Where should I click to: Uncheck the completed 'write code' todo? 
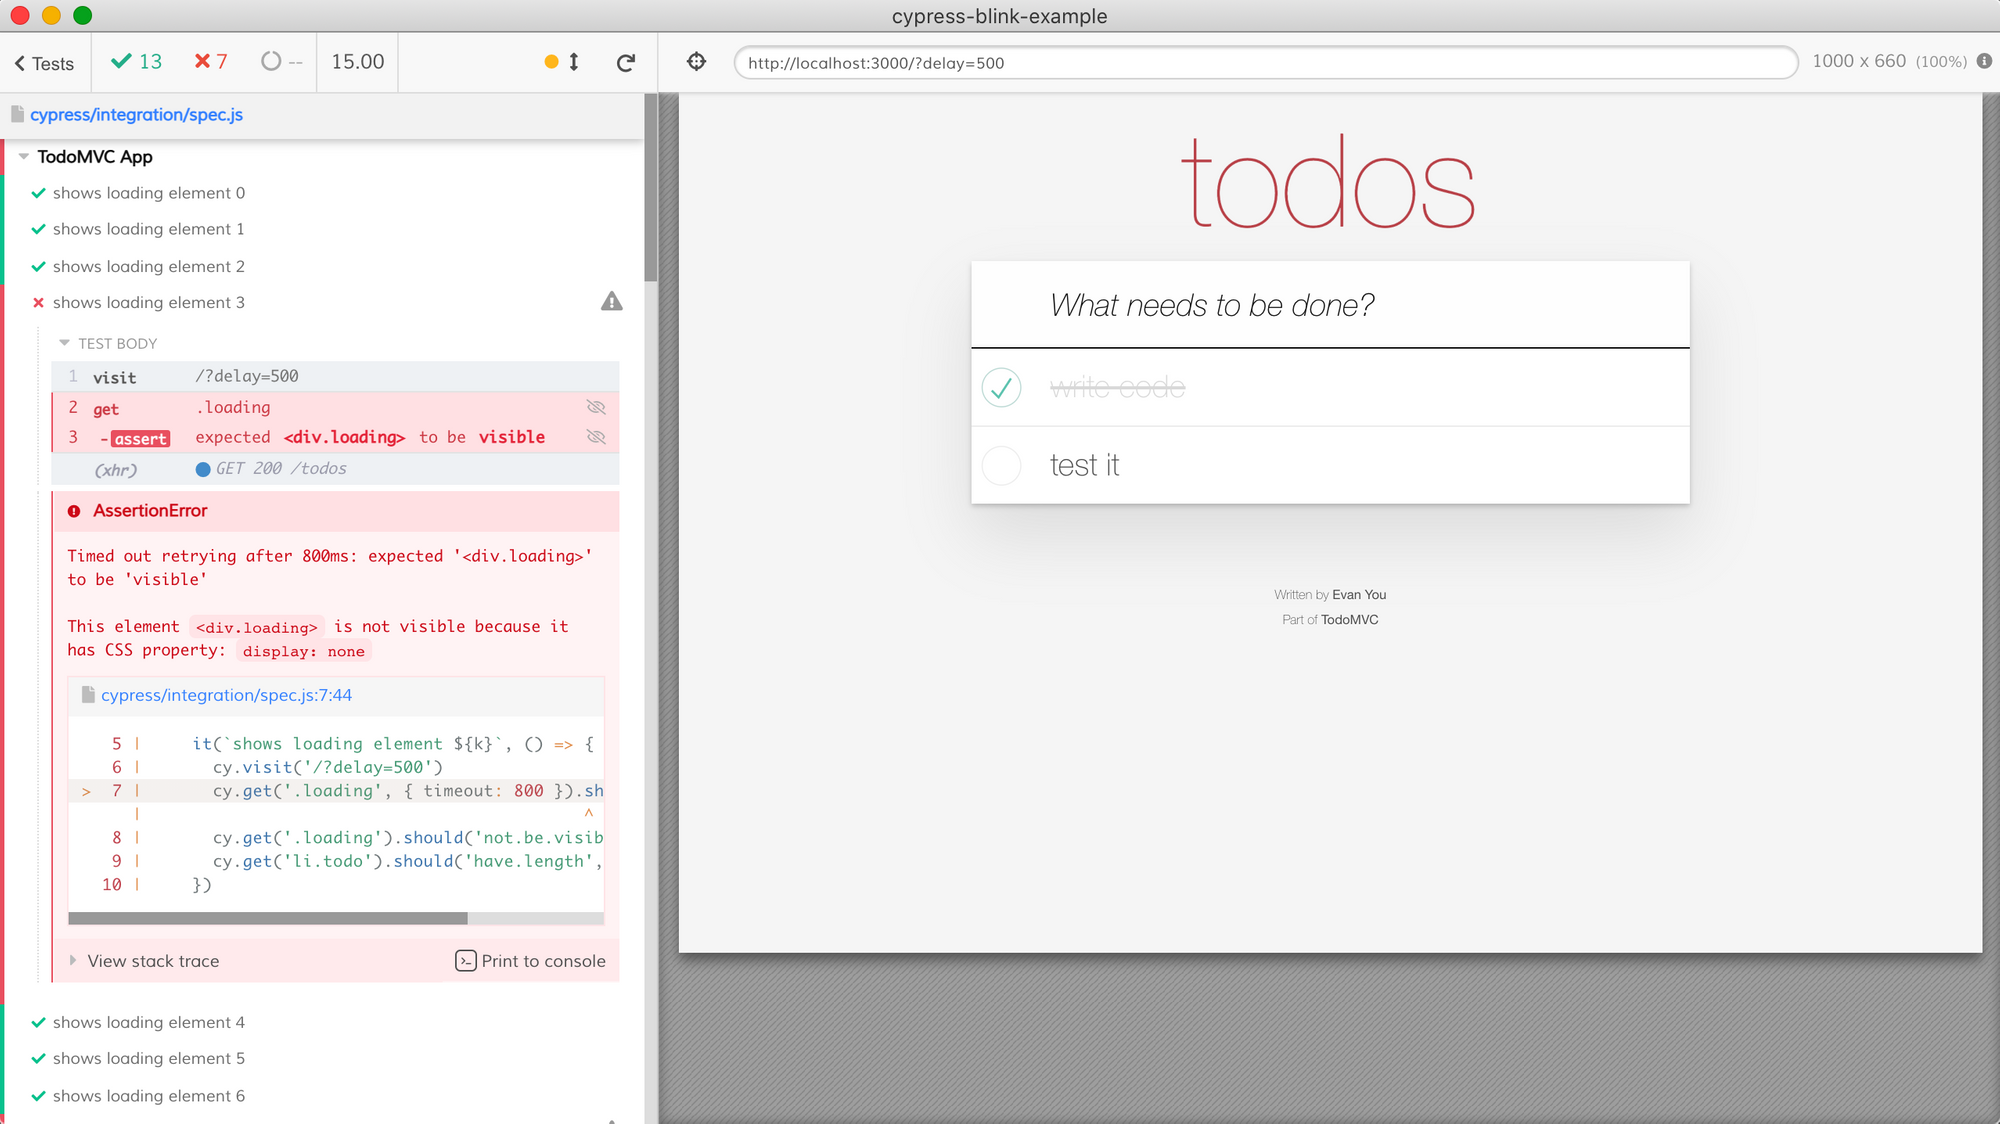[x=1001, y=387]
